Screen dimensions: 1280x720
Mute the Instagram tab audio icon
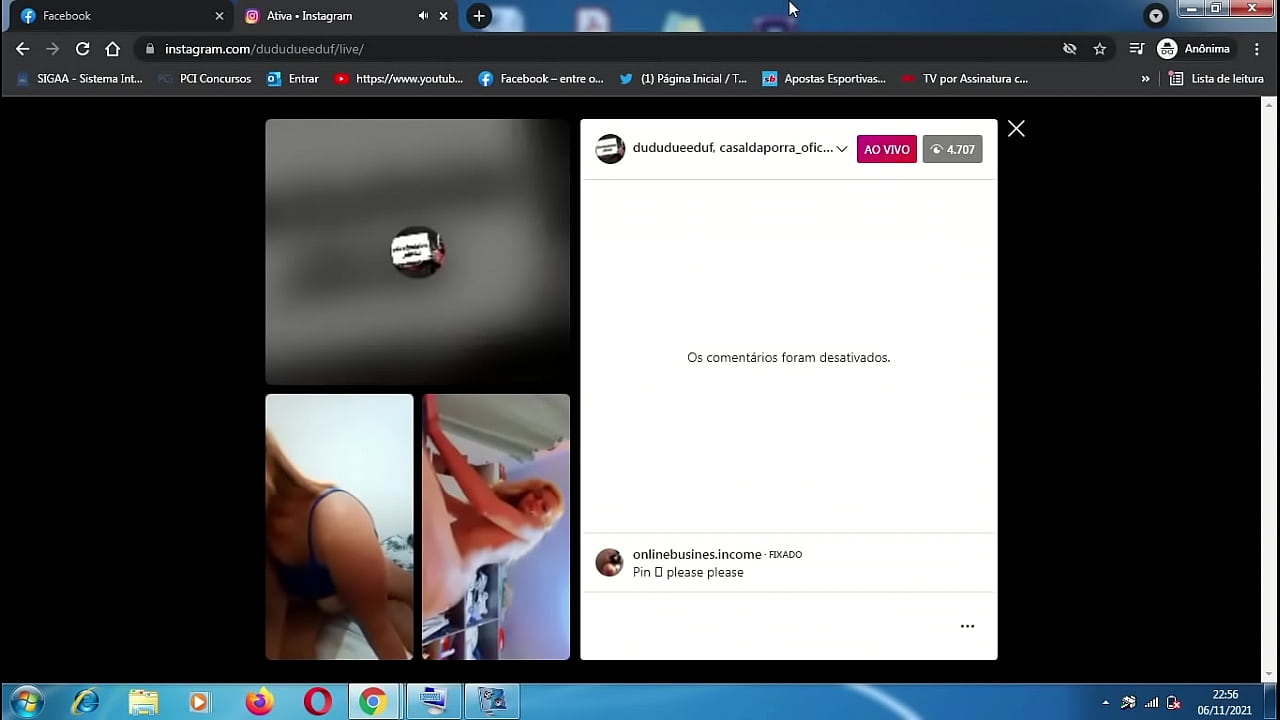(x=423, y=16)
